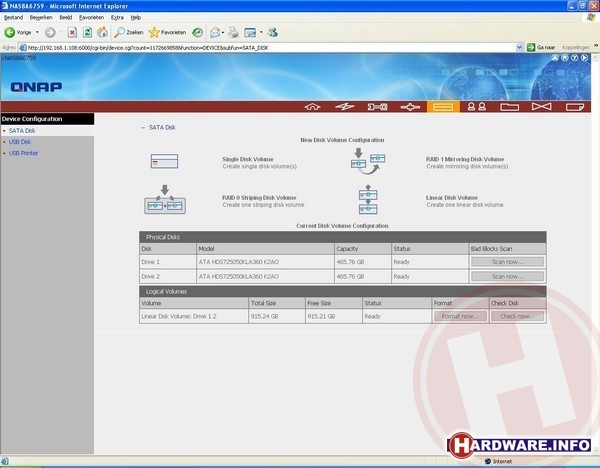Choose Single Disk Volume link text
This screenshot has height=468, width=600.
pos(248,159)
